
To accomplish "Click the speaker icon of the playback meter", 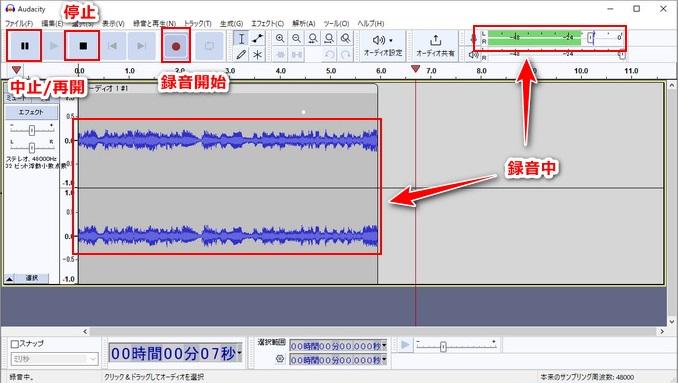I will tap(473, 55).
